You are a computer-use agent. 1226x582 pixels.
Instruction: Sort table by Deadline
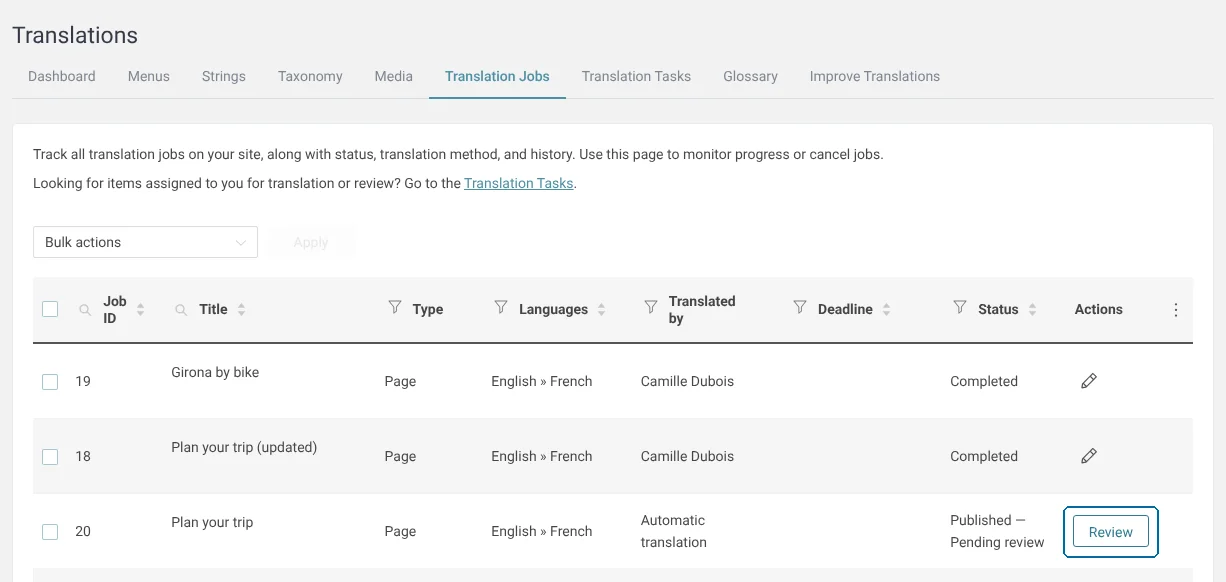[887, 310]
